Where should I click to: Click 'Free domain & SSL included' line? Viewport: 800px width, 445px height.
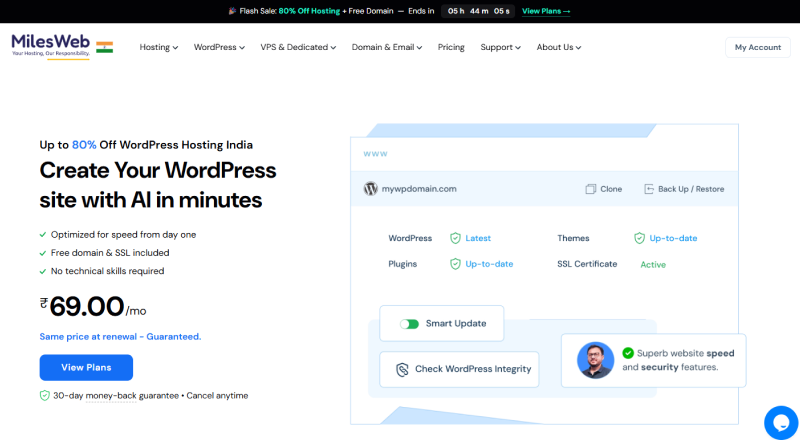tap(110, 253)
